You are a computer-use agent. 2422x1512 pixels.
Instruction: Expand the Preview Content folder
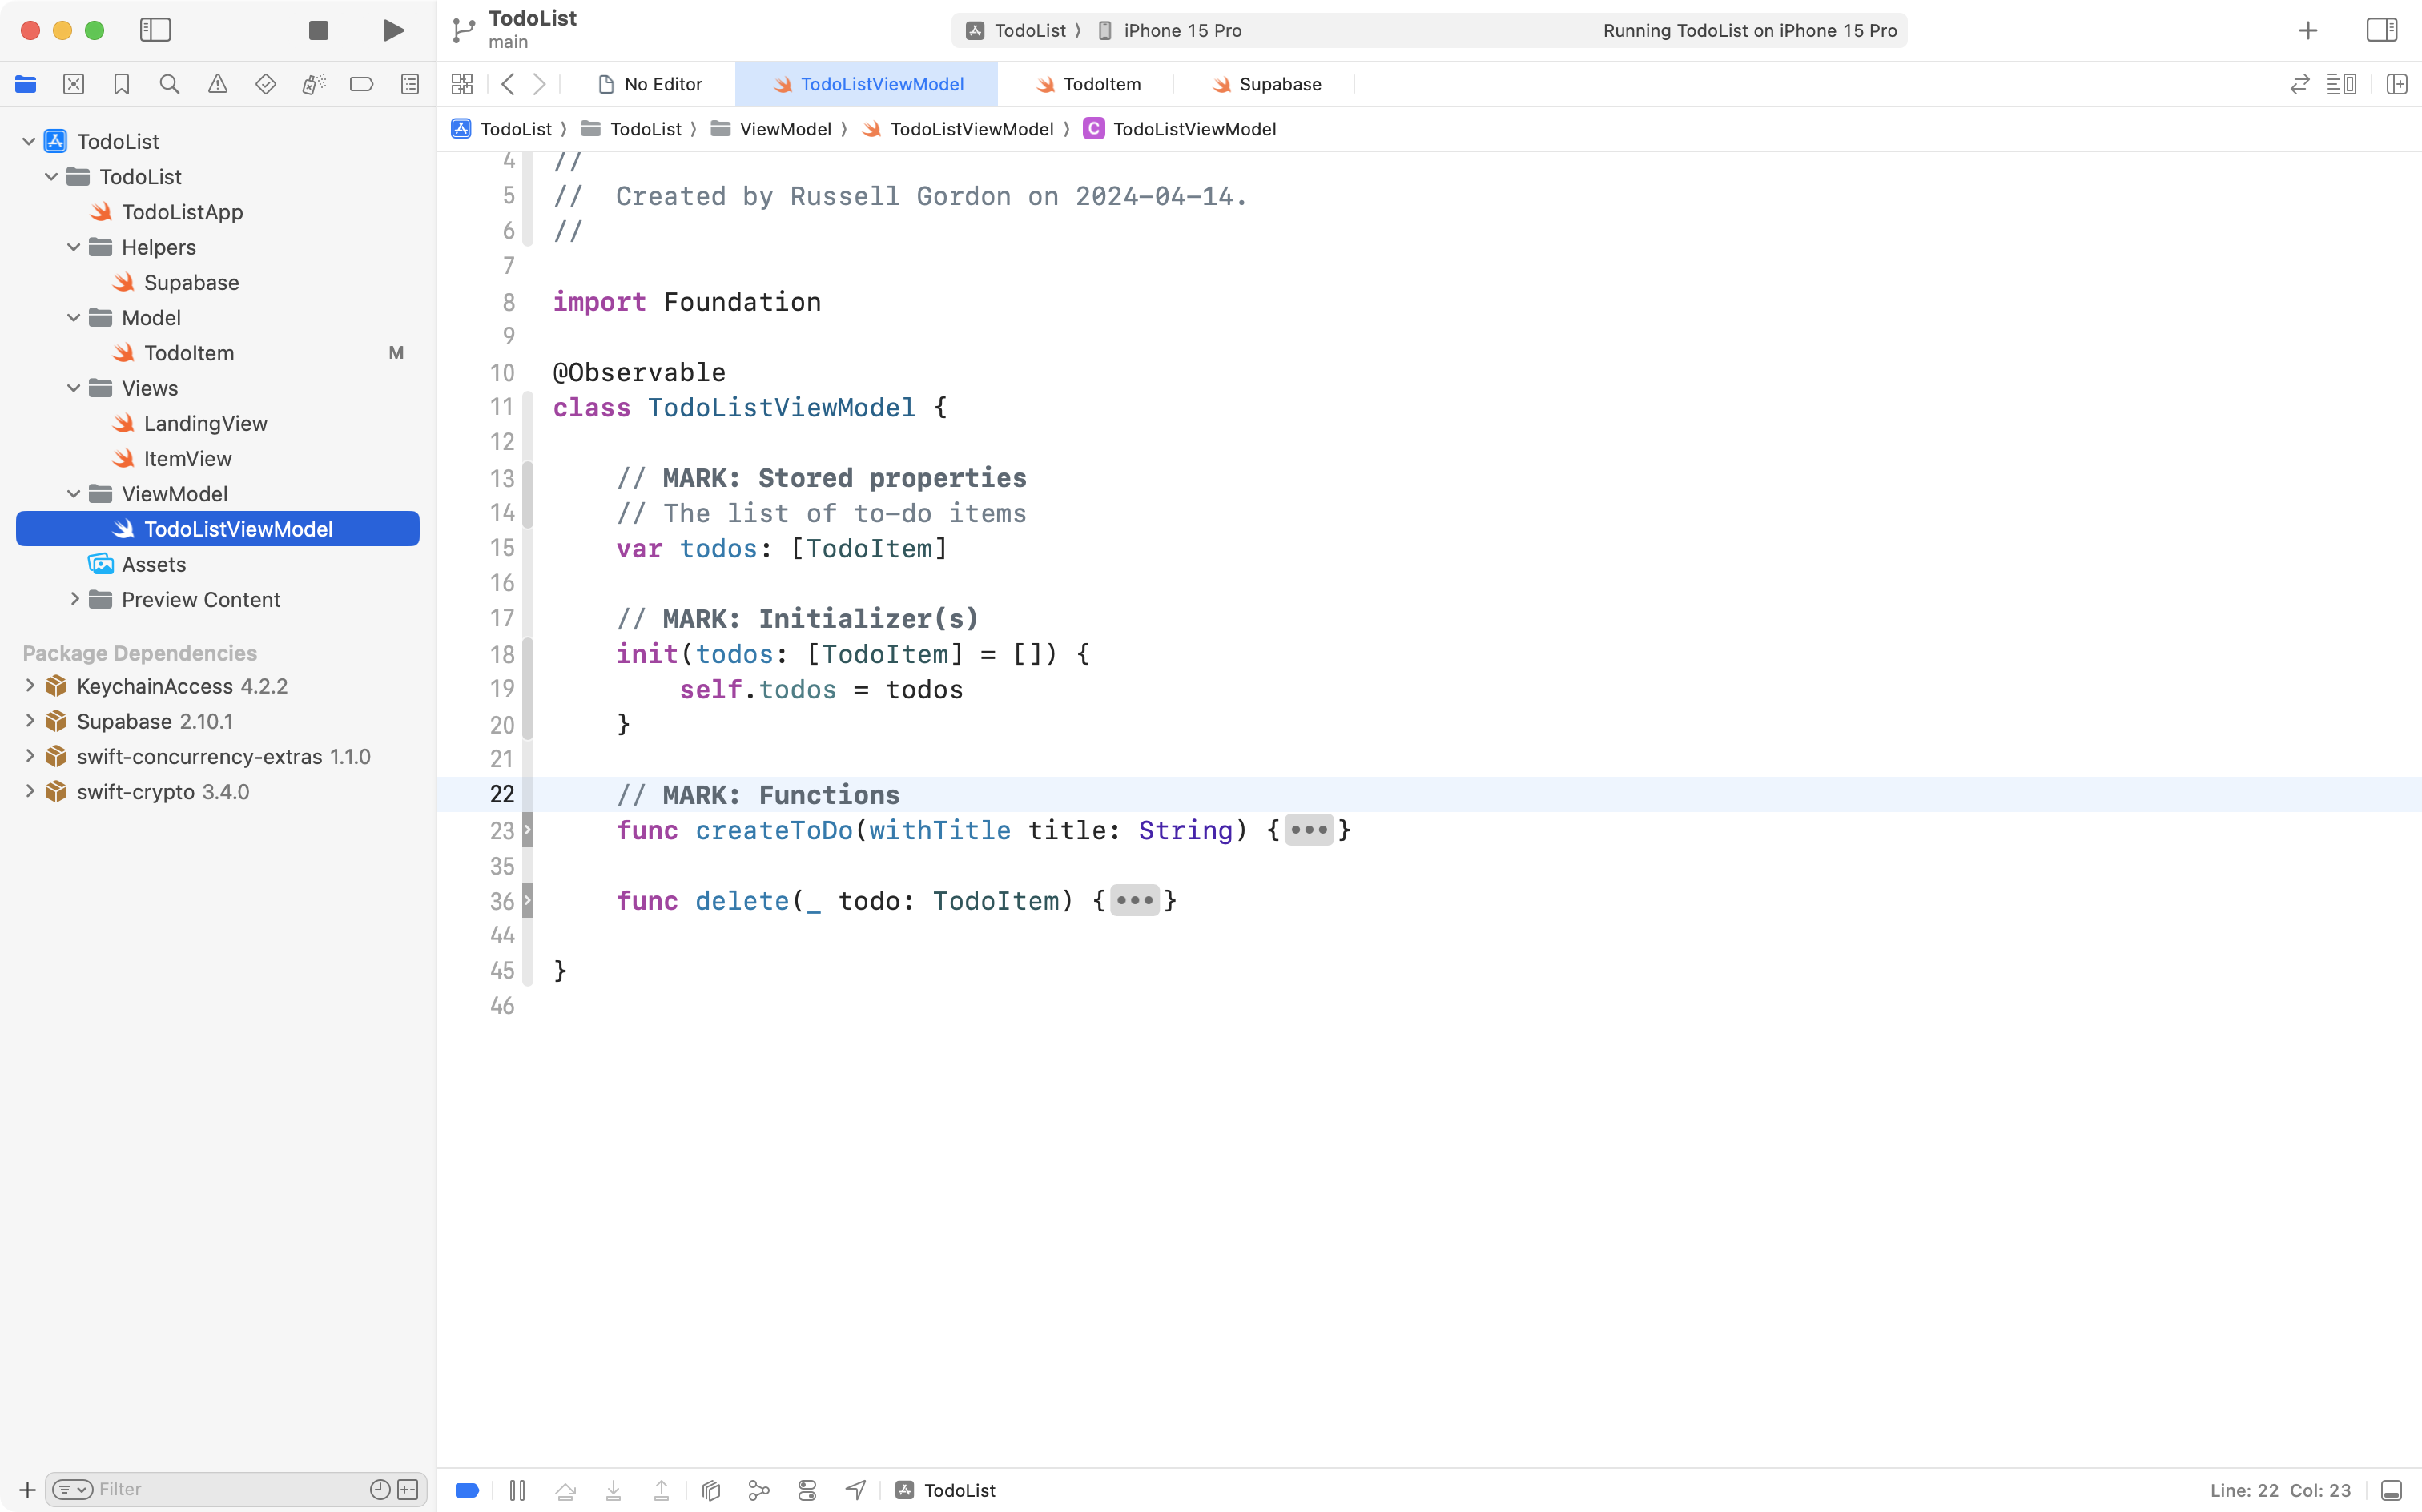click(74, 599)
